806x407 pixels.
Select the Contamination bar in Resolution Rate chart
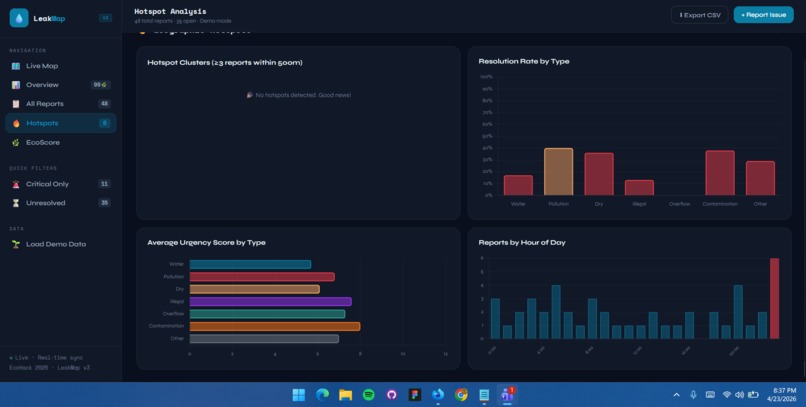(720, 173)
